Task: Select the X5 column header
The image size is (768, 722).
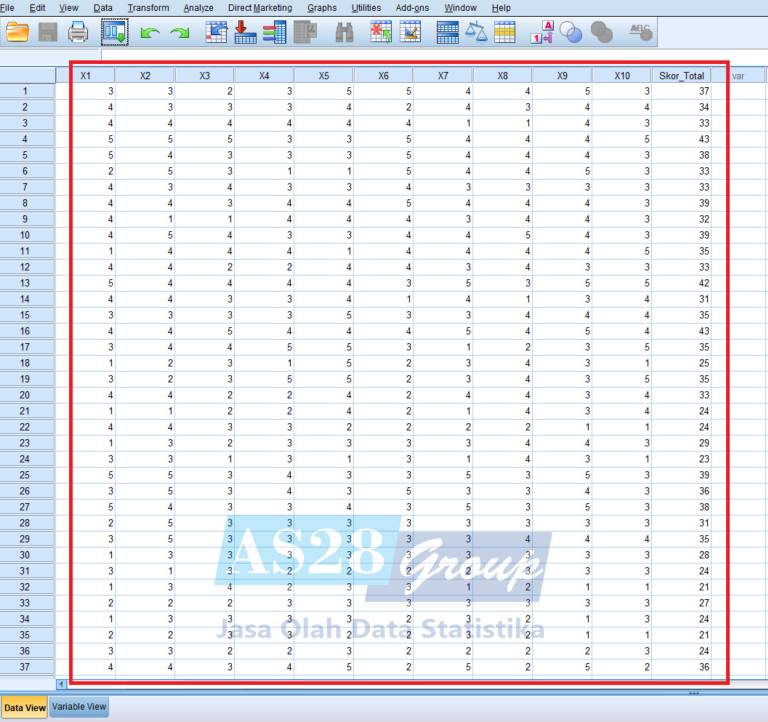Action: (x=323, y=75)
